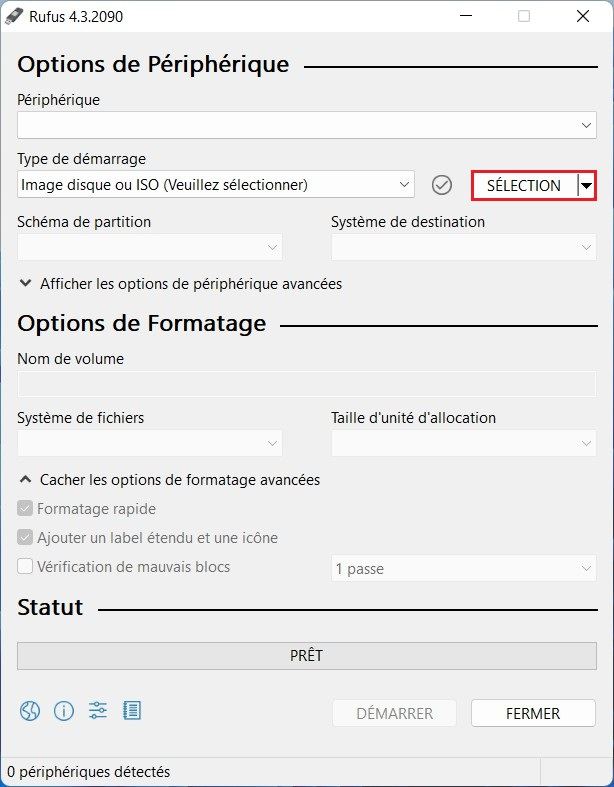Click the Nom de volume field

306,385
